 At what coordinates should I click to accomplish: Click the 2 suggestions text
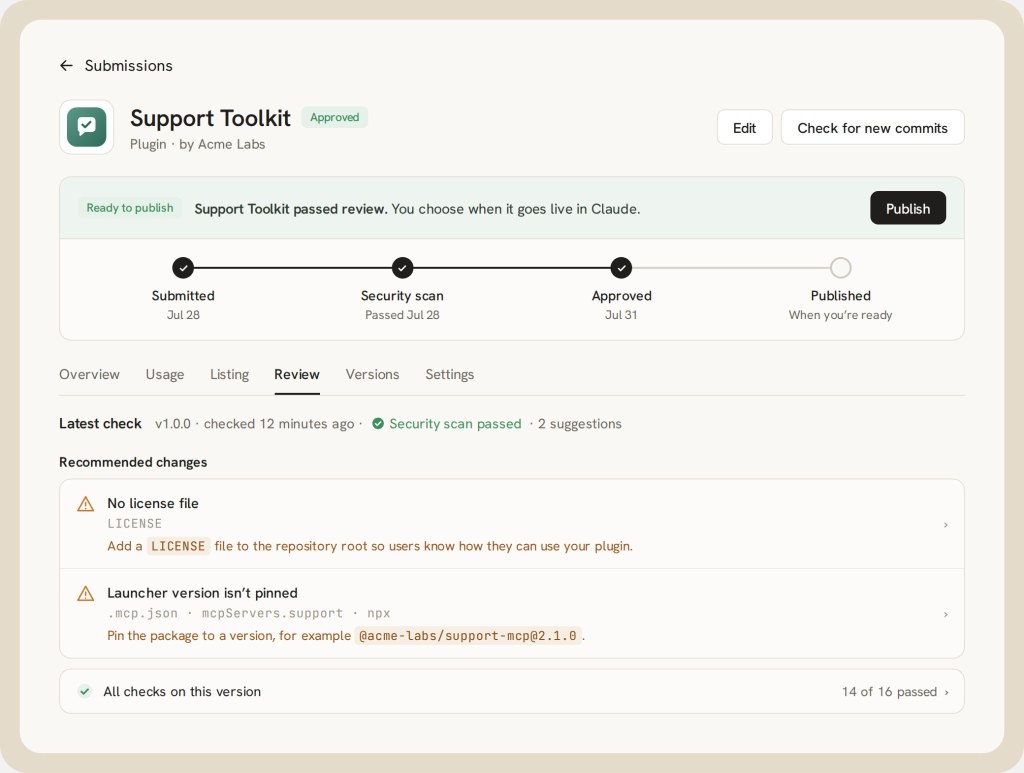579,424
